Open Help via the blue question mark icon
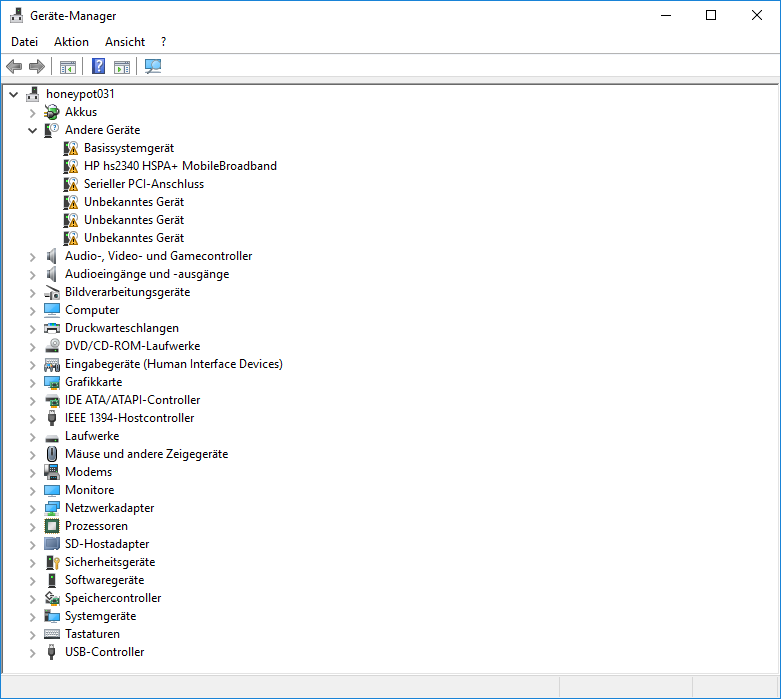Viewport: 781px width, 699px height. 99,66
